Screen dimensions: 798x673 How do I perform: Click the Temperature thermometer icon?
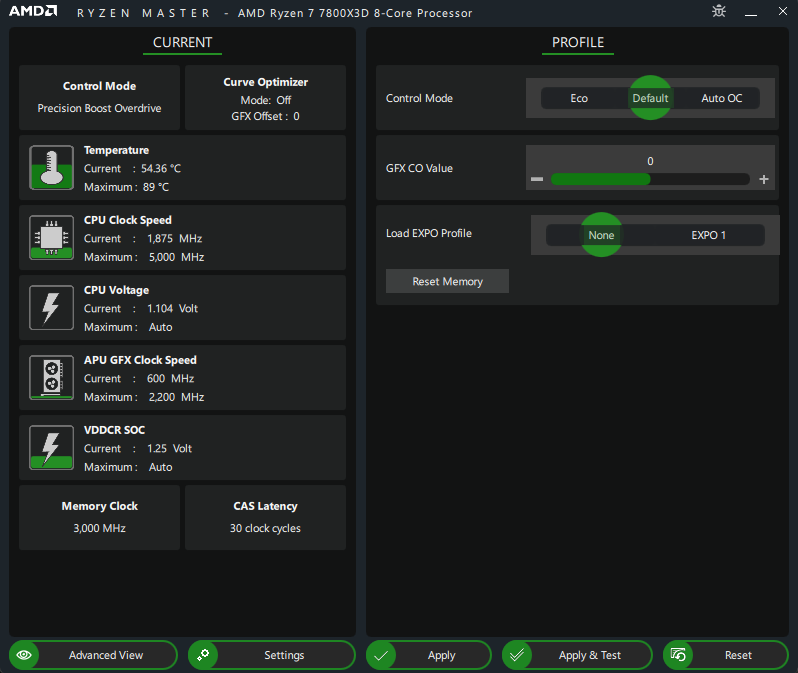tap(51, 167)
